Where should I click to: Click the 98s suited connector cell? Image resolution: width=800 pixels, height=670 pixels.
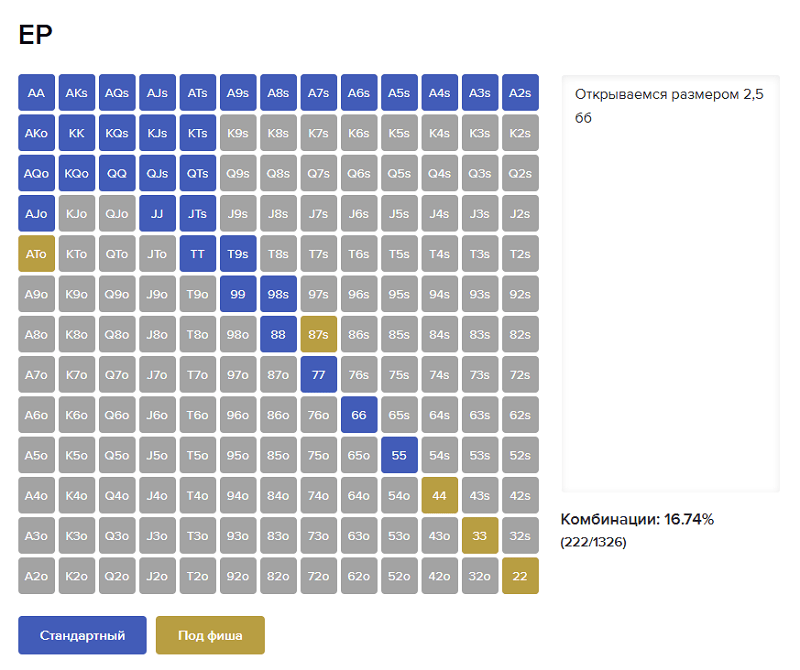tap(278, 294)
